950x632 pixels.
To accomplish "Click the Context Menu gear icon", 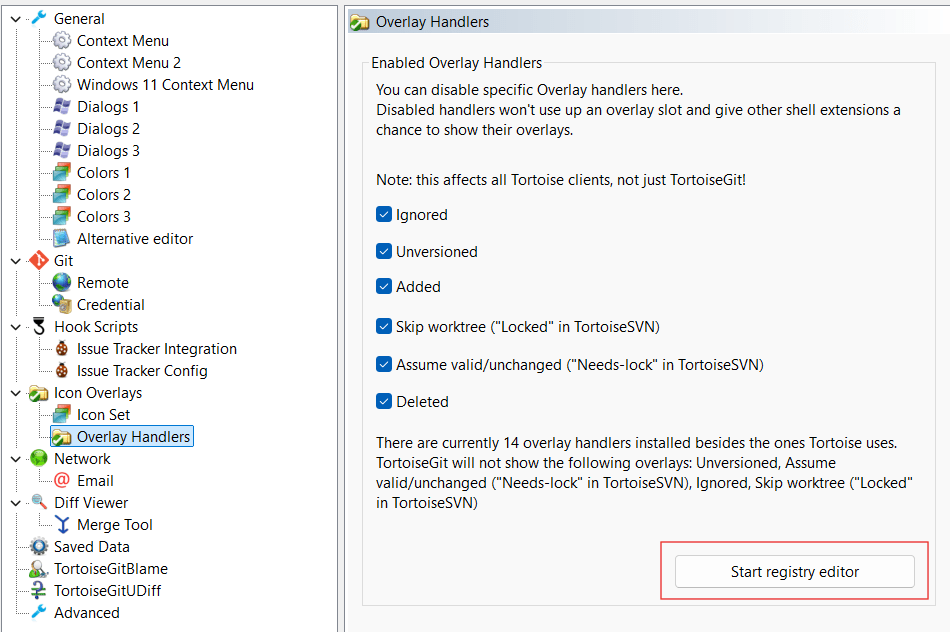I will (62, 41).
